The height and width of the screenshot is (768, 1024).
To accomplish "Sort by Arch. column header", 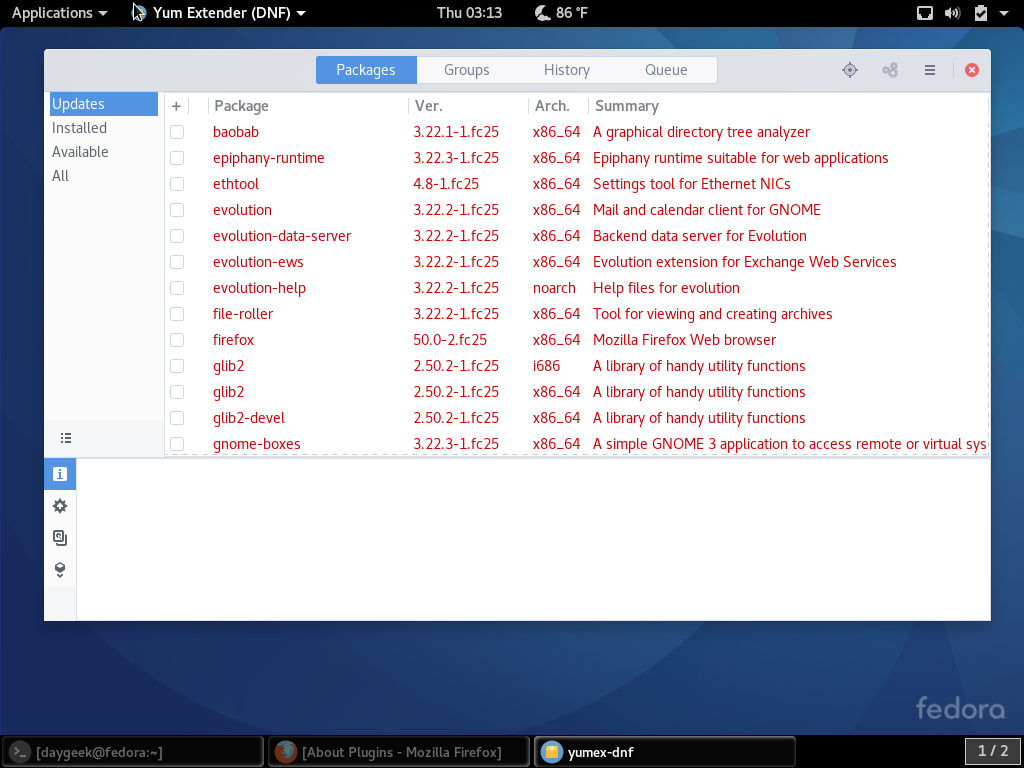I will 558,106.
